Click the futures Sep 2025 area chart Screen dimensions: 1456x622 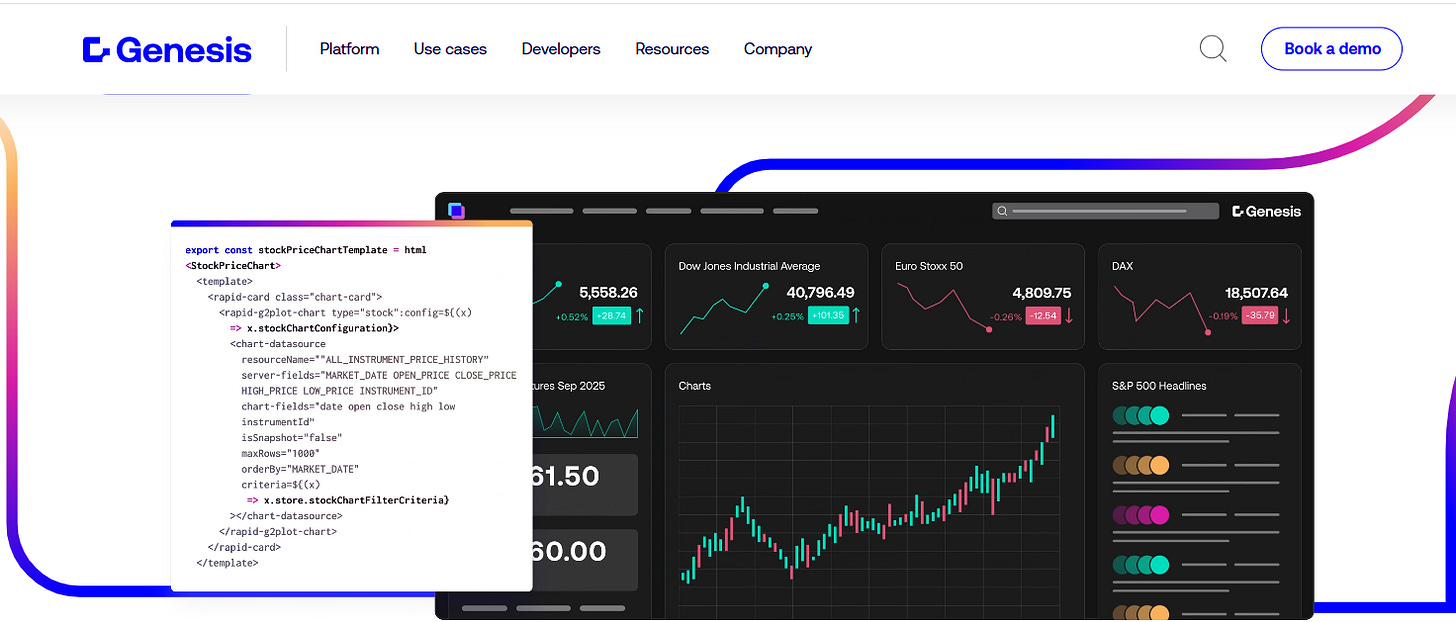pos(585,422)
